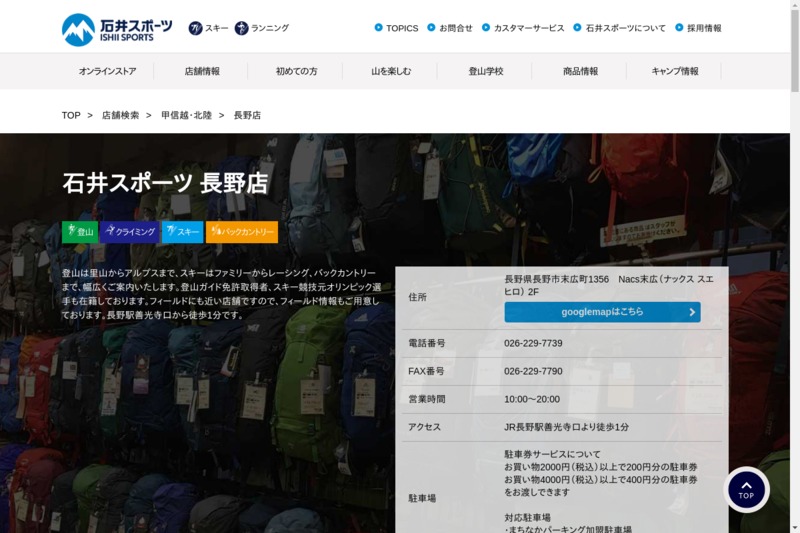The width and height of the screenshot is (800, 533).
Task: Click the phone number 026-229-7739
Action: pos(533,343)
